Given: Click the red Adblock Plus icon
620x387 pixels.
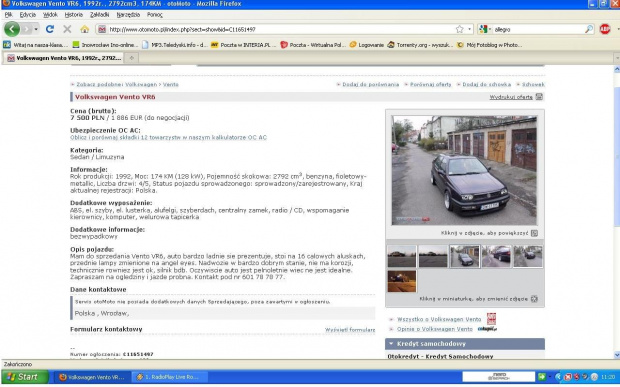Looking at the screenshot, I should point(605,29).
